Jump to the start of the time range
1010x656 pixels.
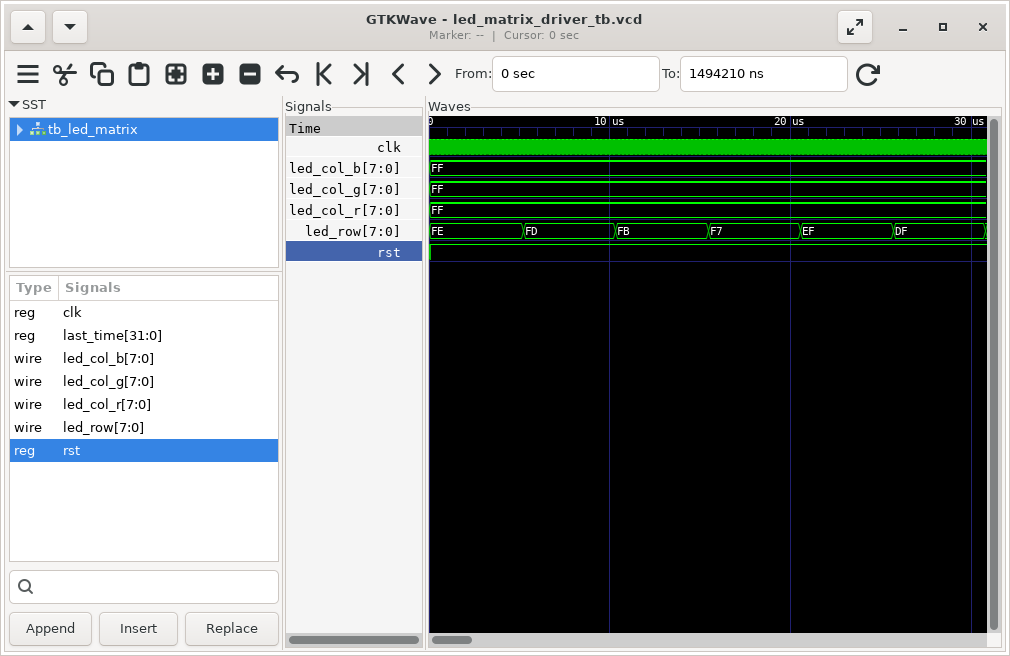pos(324,74)
